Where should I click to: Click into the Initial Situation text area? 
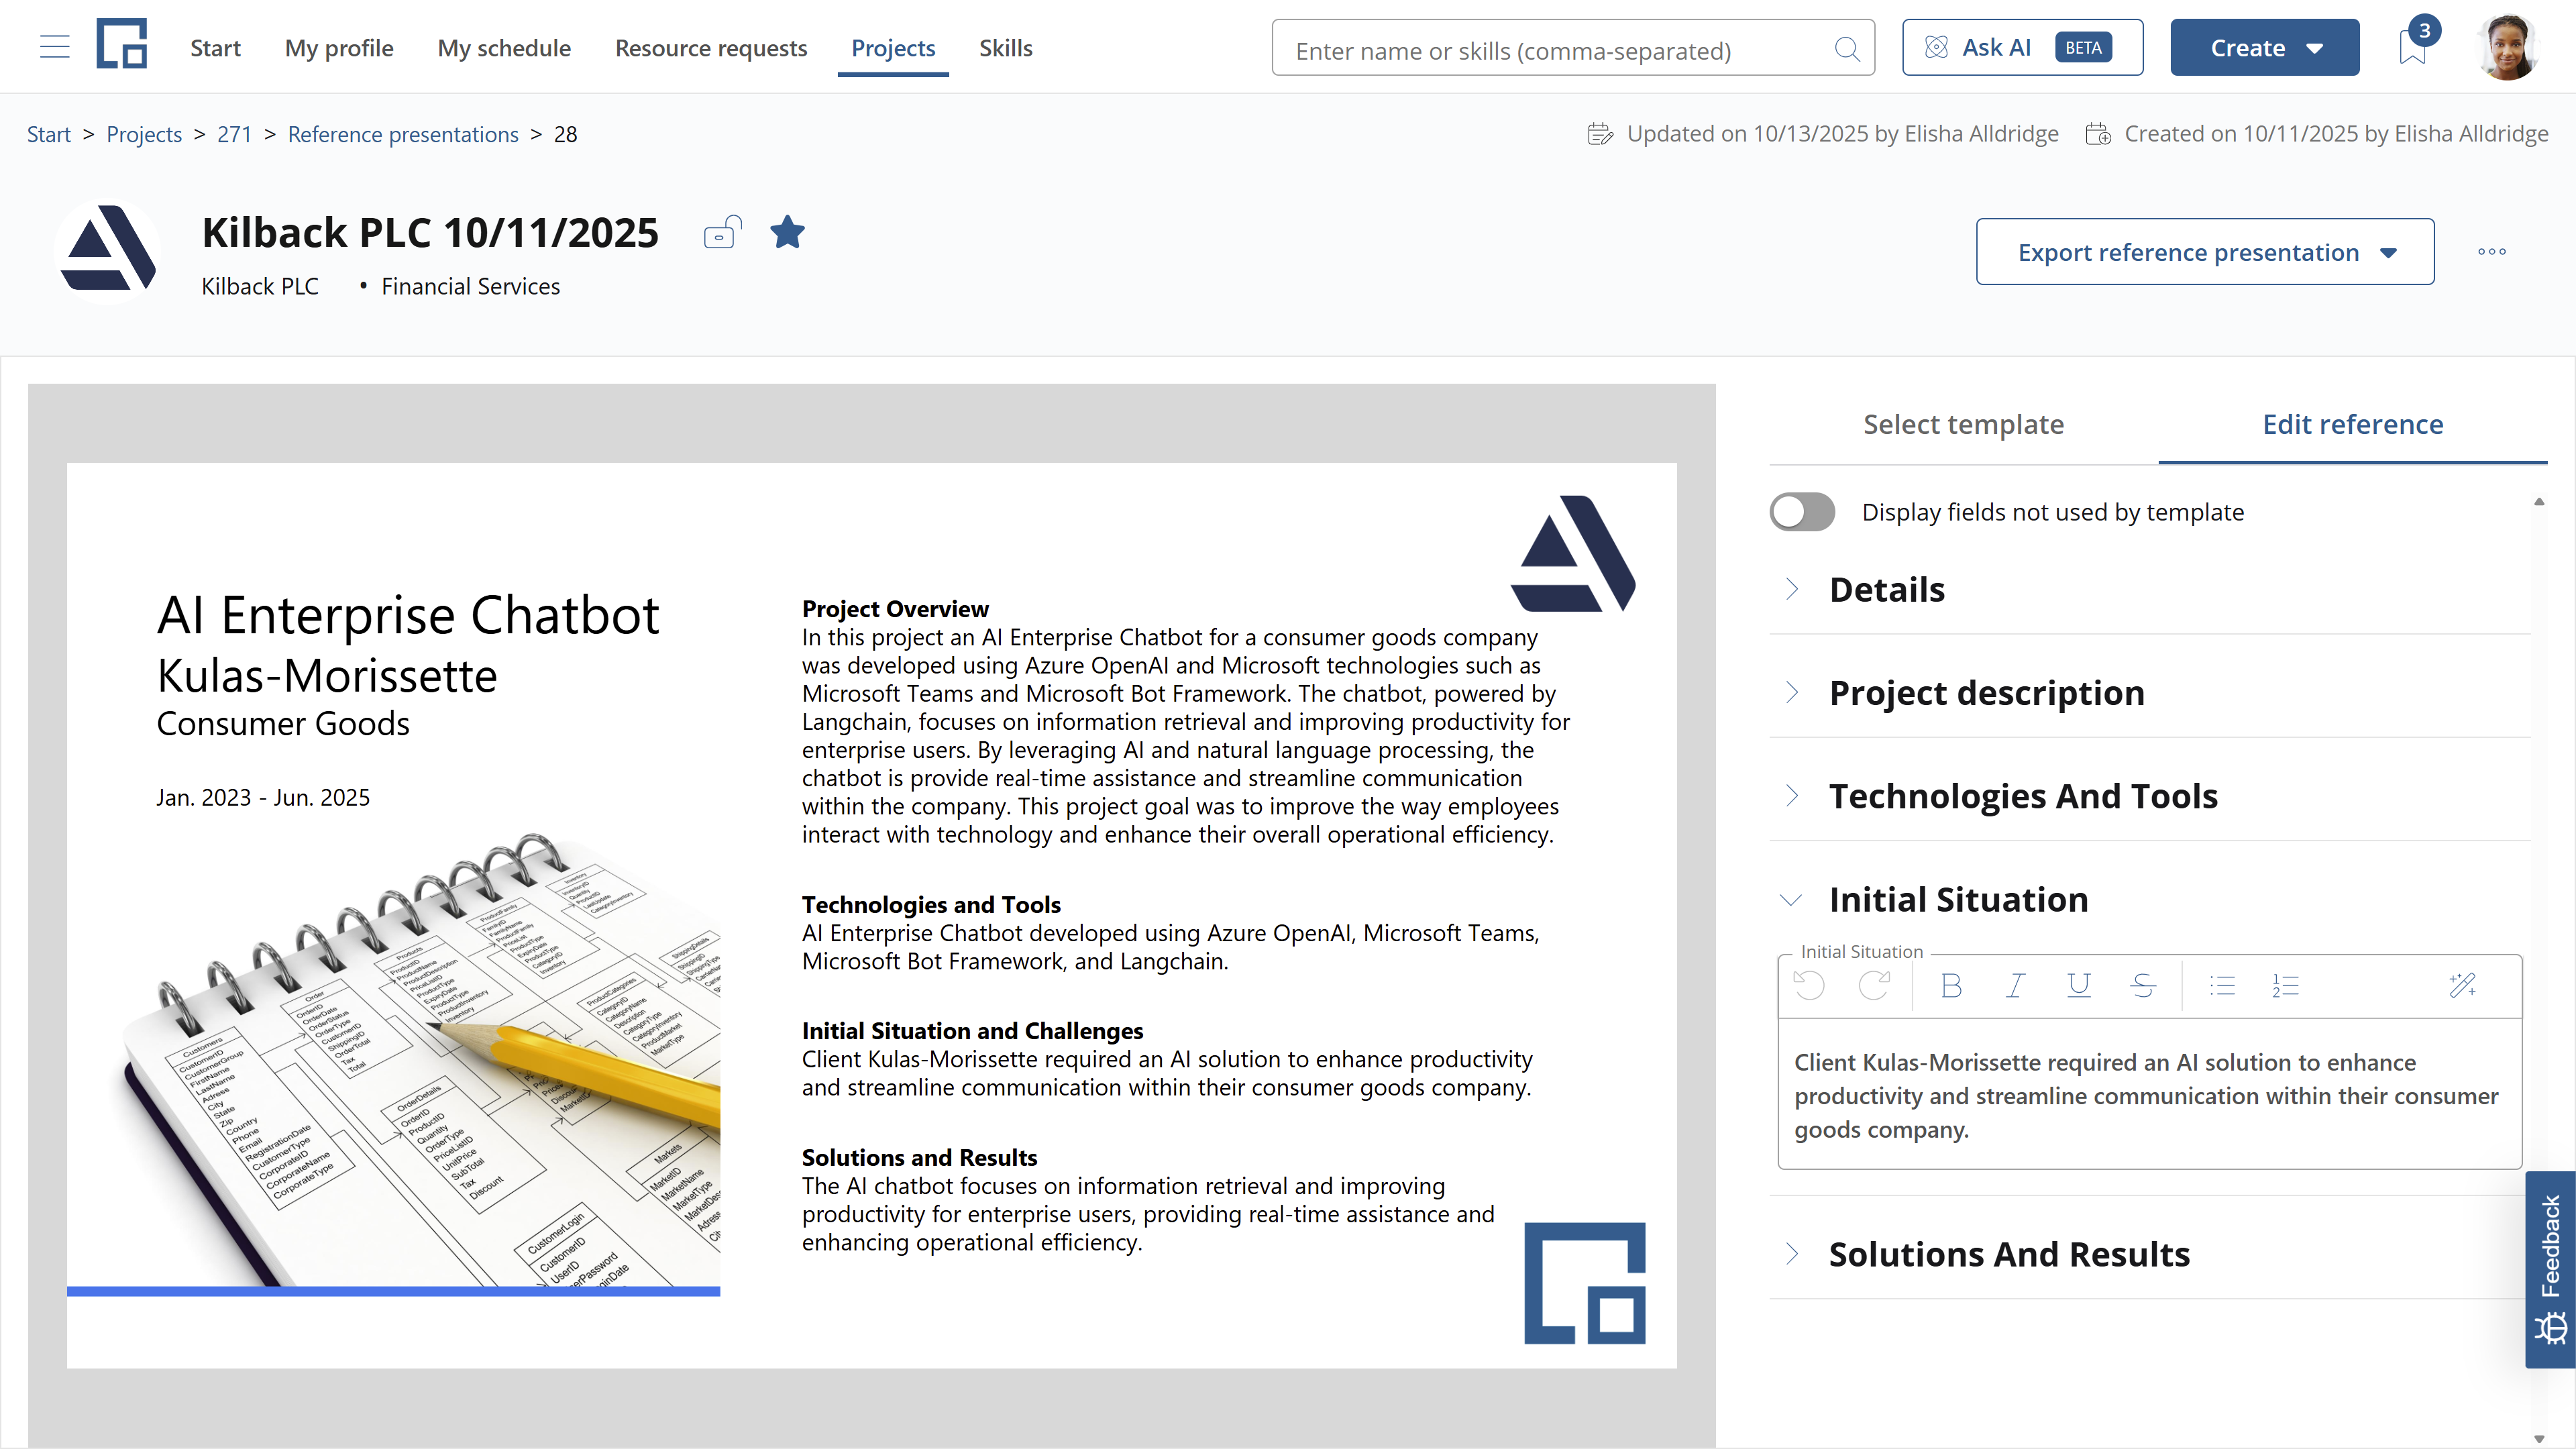(2149, 1095)
